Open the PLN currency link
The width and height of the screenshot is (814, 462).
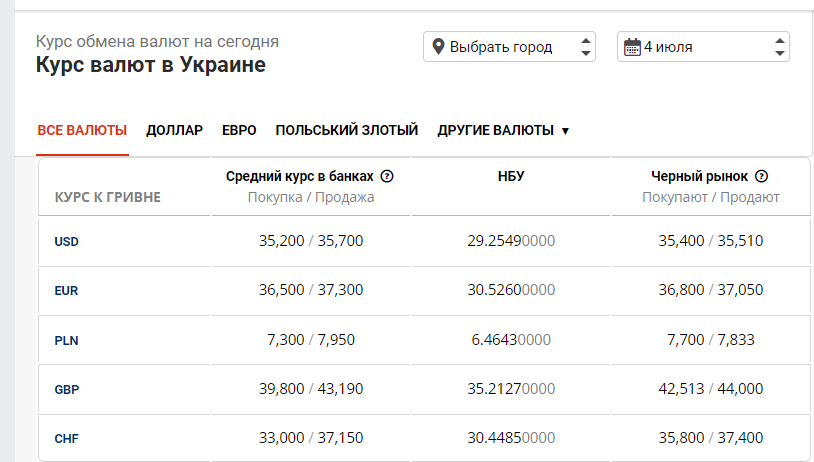pyautogui.click(x=66, y=340)
